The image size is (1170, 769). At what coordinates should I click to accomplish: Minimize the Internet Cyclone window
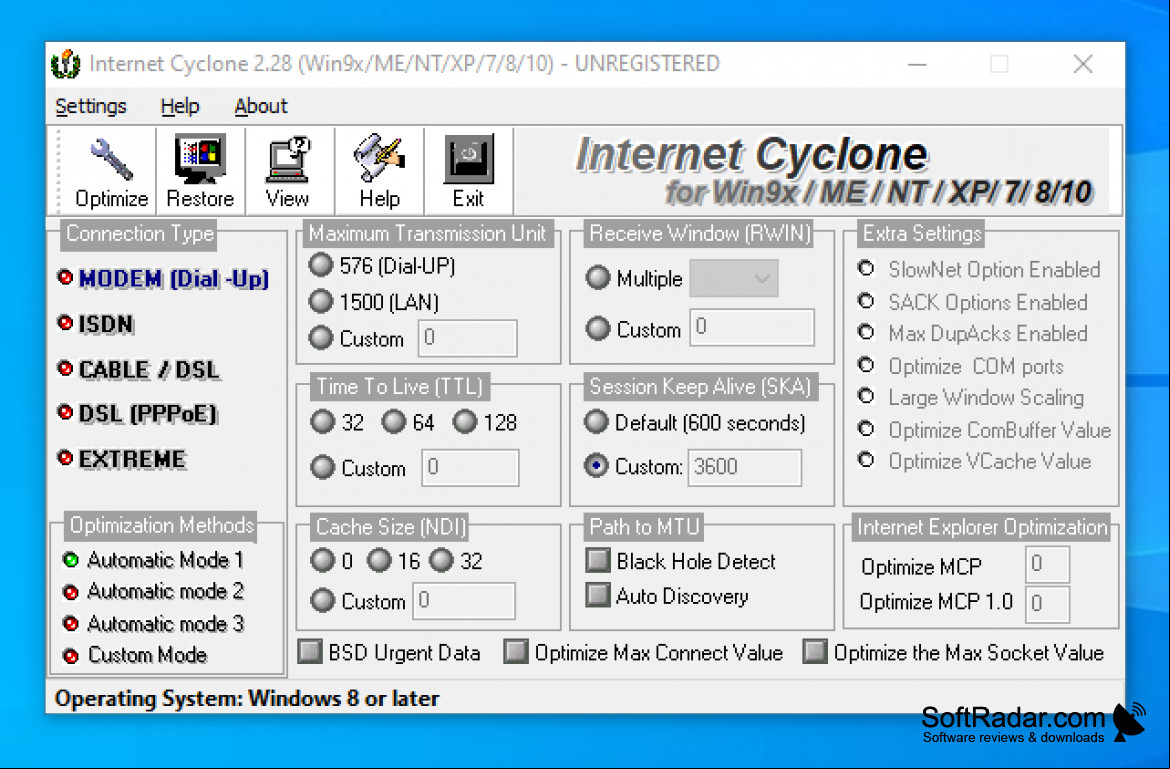point(917,64)
